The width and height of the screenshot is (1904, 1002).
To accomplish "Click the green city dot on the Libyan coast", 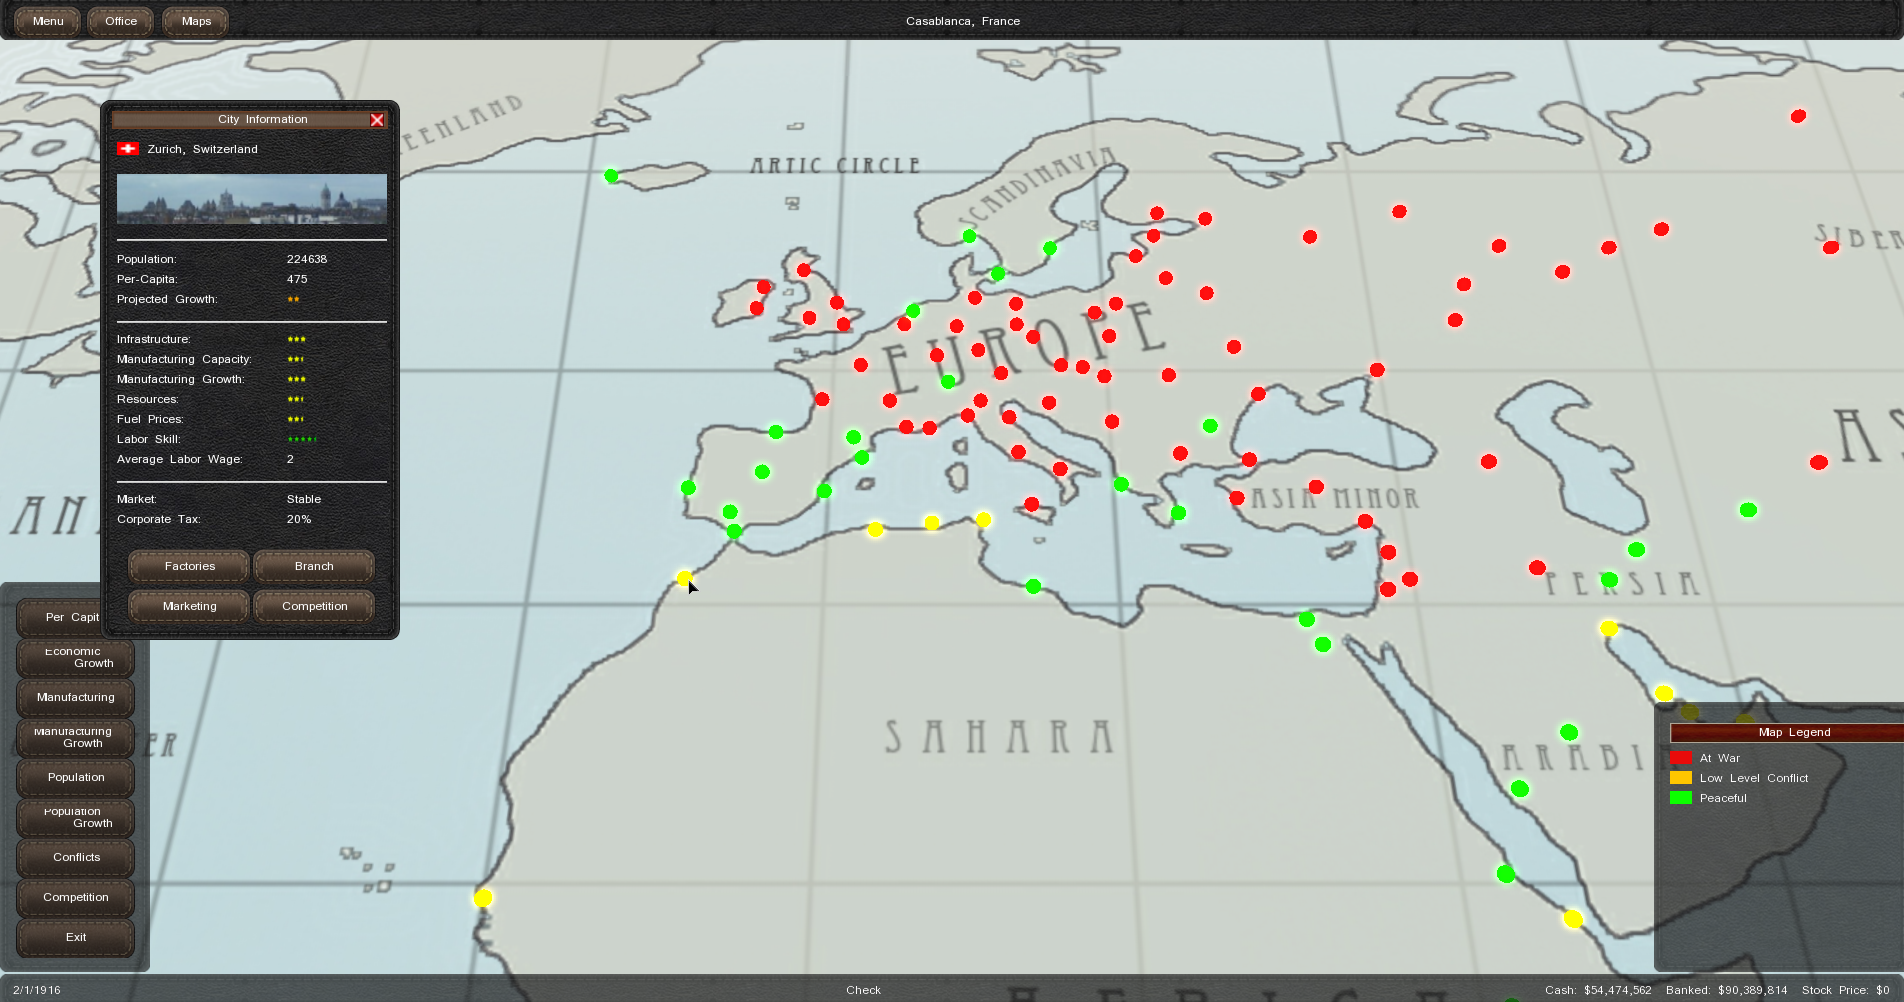I will tap(1033, 586).
